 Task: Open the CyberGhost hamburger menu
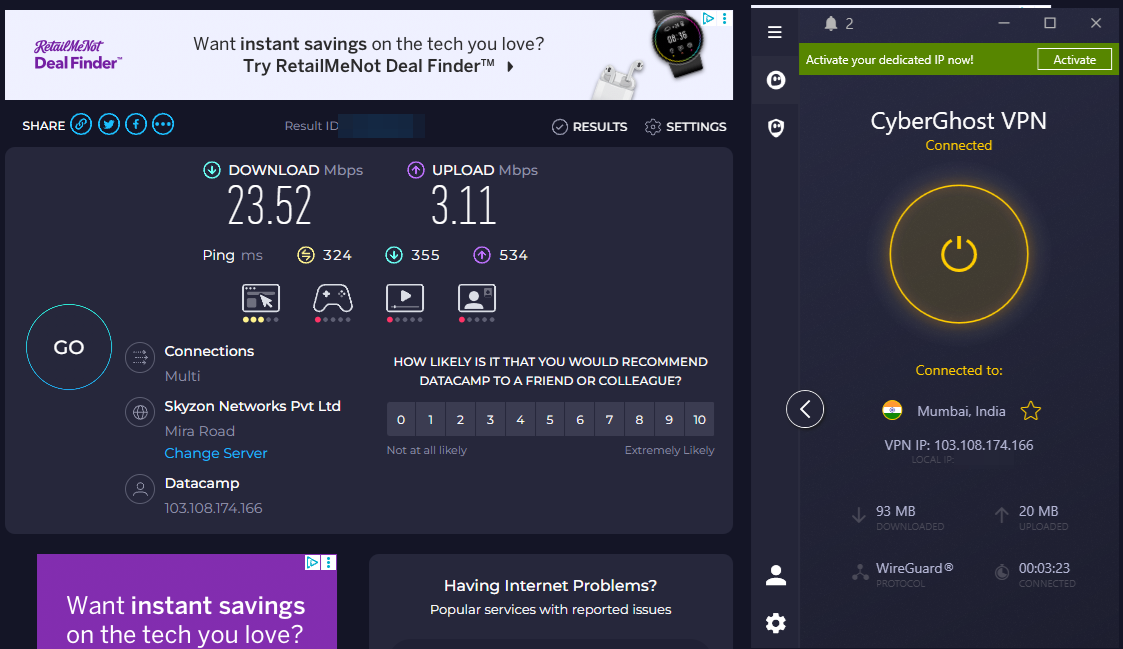[x=774, y=32]
